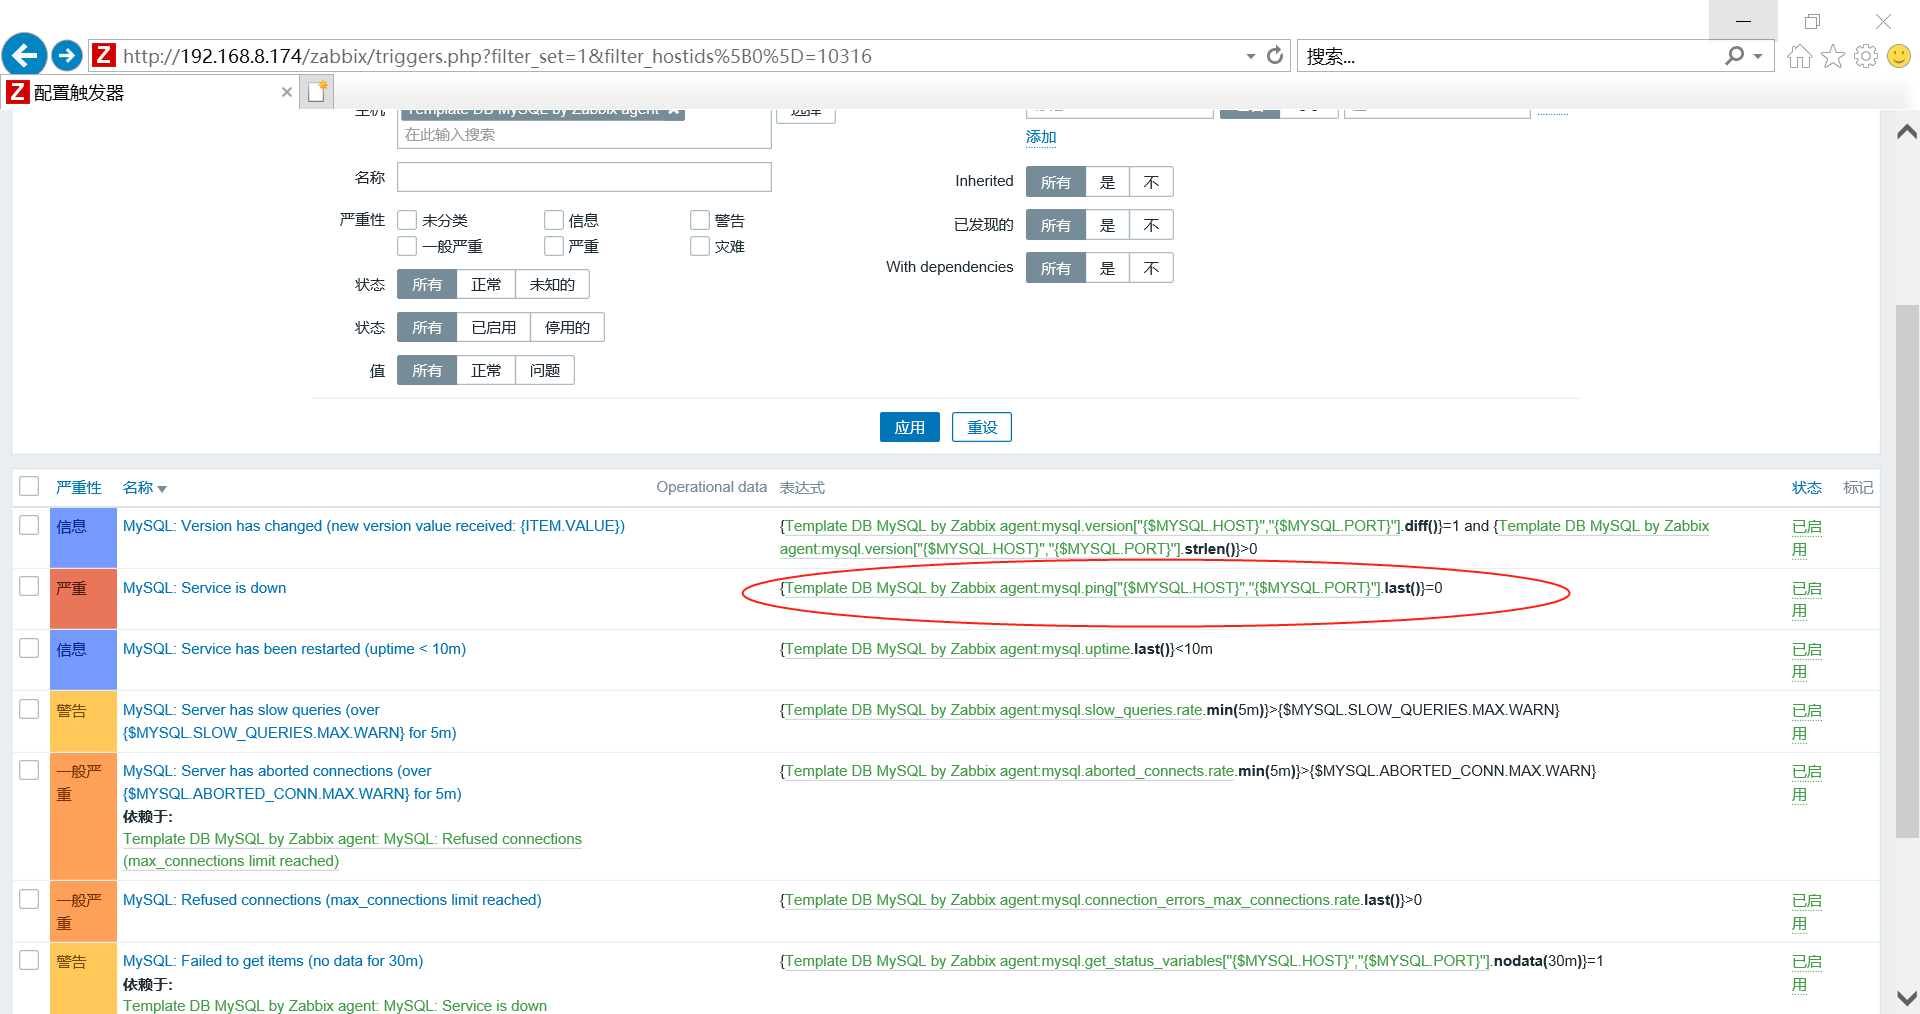Click the 重设 reset button
The image size is (1920, 1014).
[982, 427]
